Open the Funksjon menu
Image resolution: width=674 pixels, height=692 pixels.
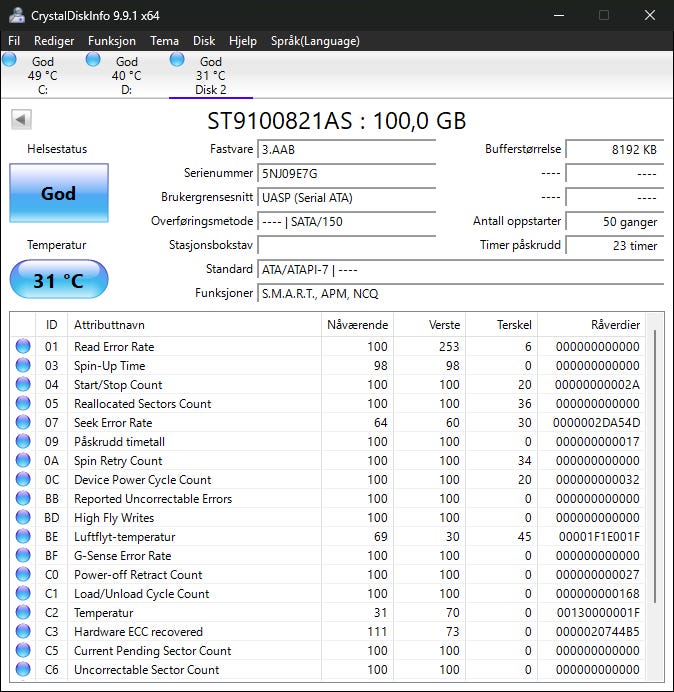tap(112, 41)
